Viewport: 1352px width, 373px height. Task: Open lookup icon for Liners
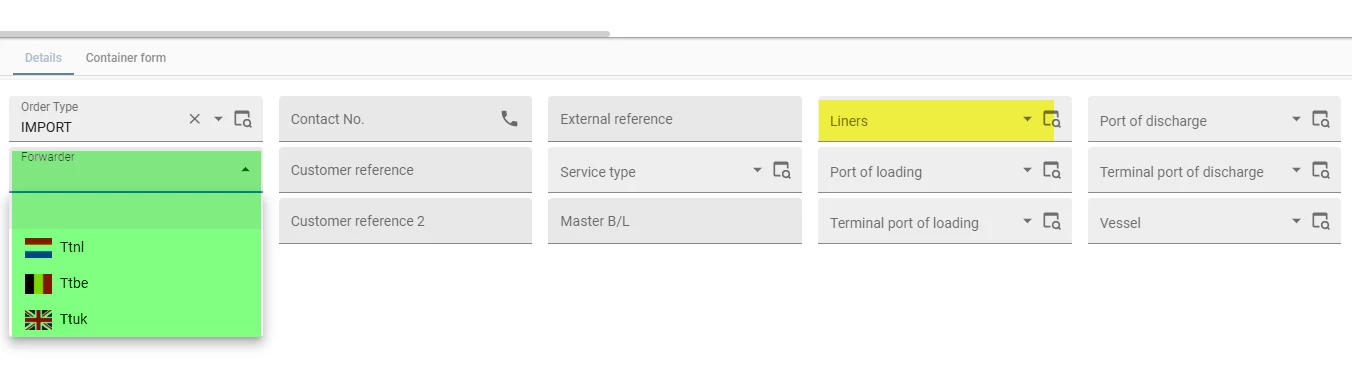point(1052,119)
